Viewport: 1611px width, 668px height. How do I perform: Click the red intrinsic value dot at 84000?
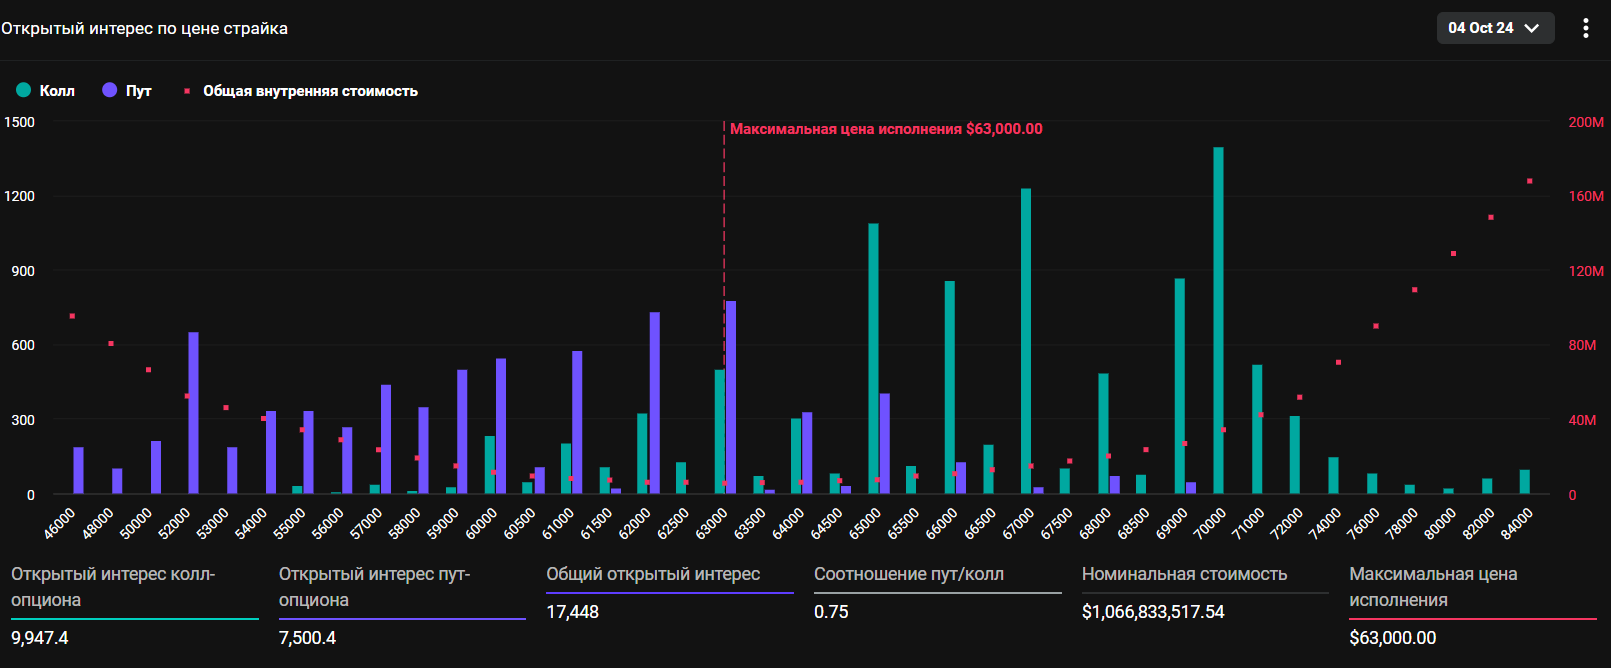1529,181
